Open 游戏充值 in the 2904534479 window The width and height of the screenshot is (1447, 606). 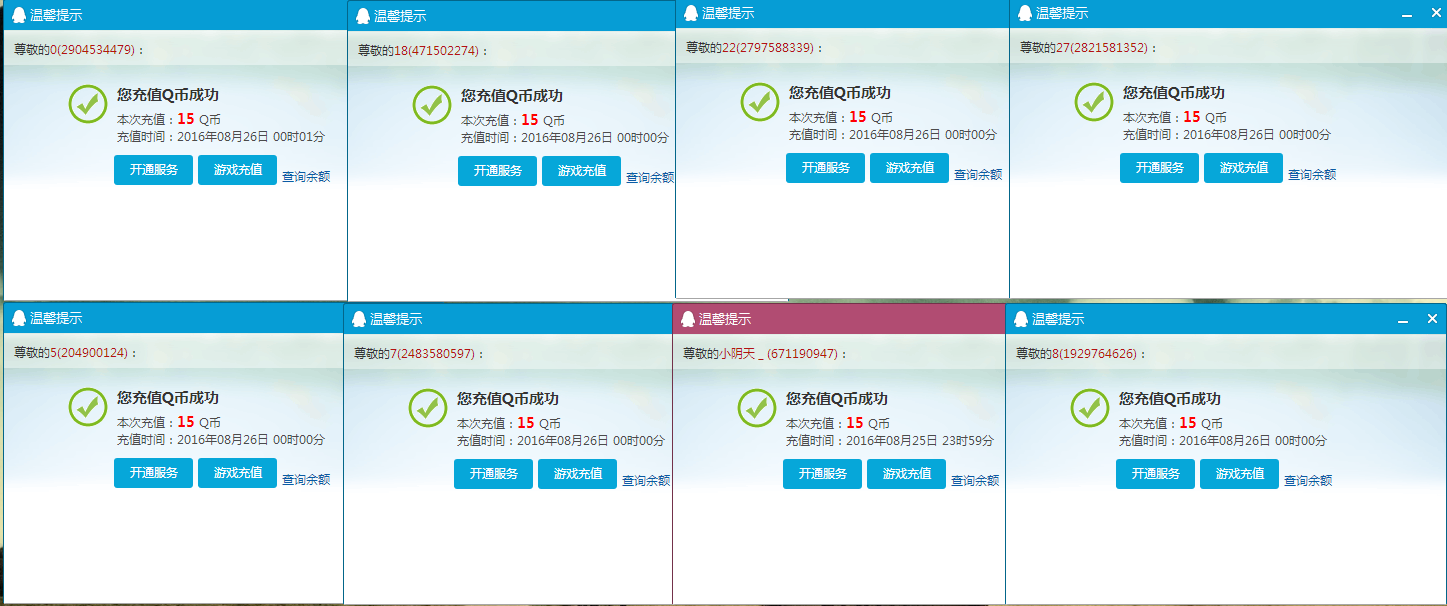(237, 170)
